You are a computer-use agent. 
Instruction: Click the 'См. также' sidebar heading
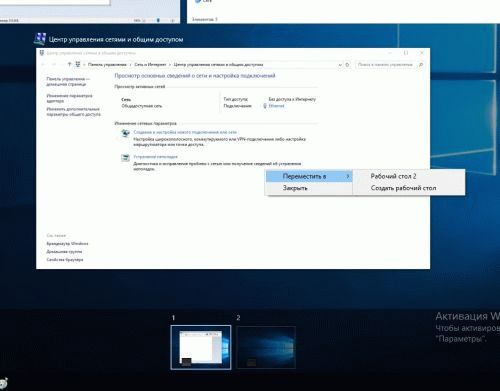tap(56, 235)
